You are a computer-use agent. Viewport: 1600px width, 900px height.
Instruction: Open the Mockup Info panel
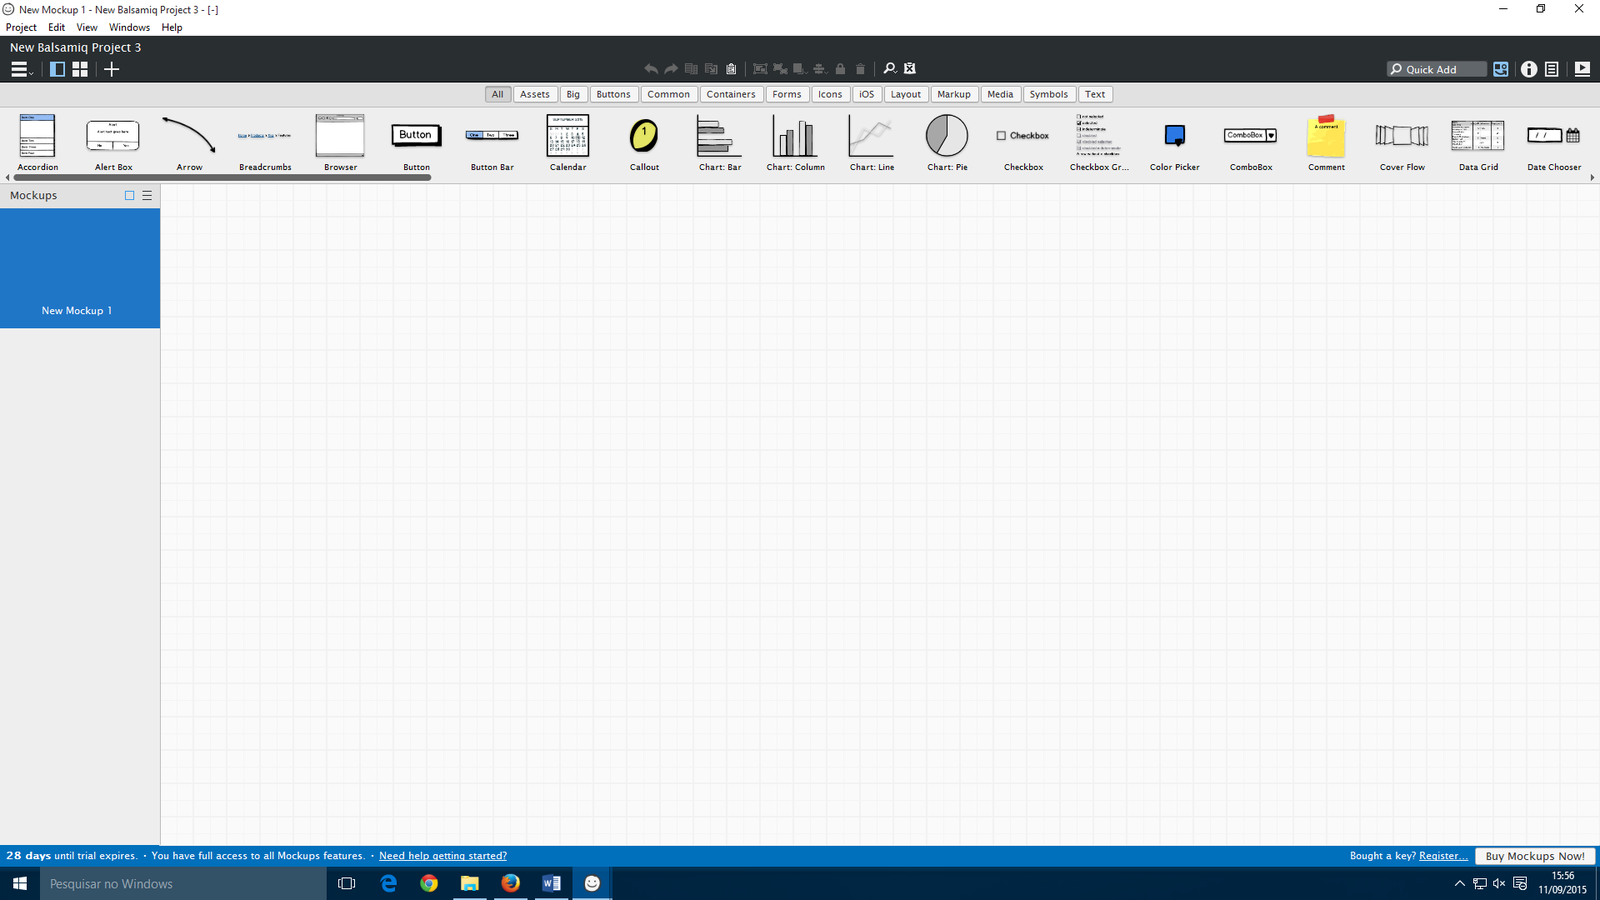tap(1529, 69)
